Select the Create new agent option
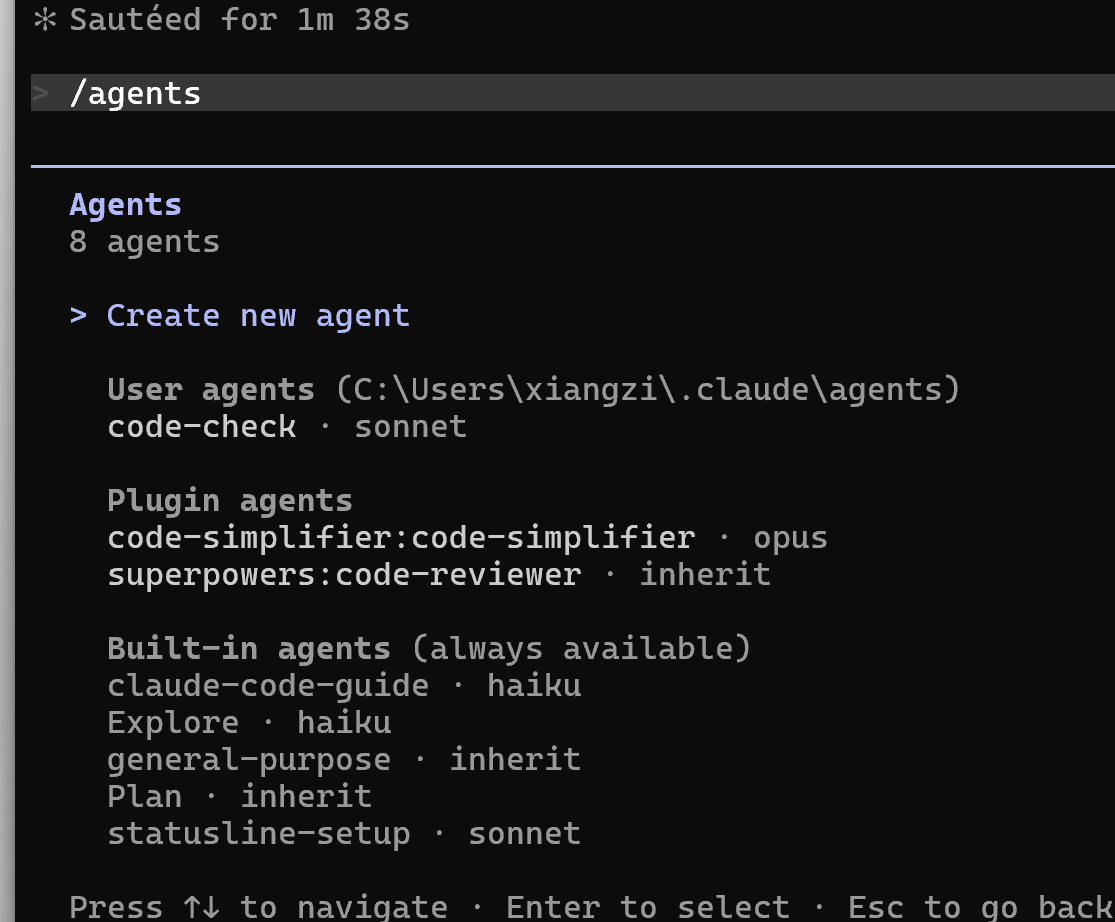Screen dimensions: 1115x922 point(258,316)
